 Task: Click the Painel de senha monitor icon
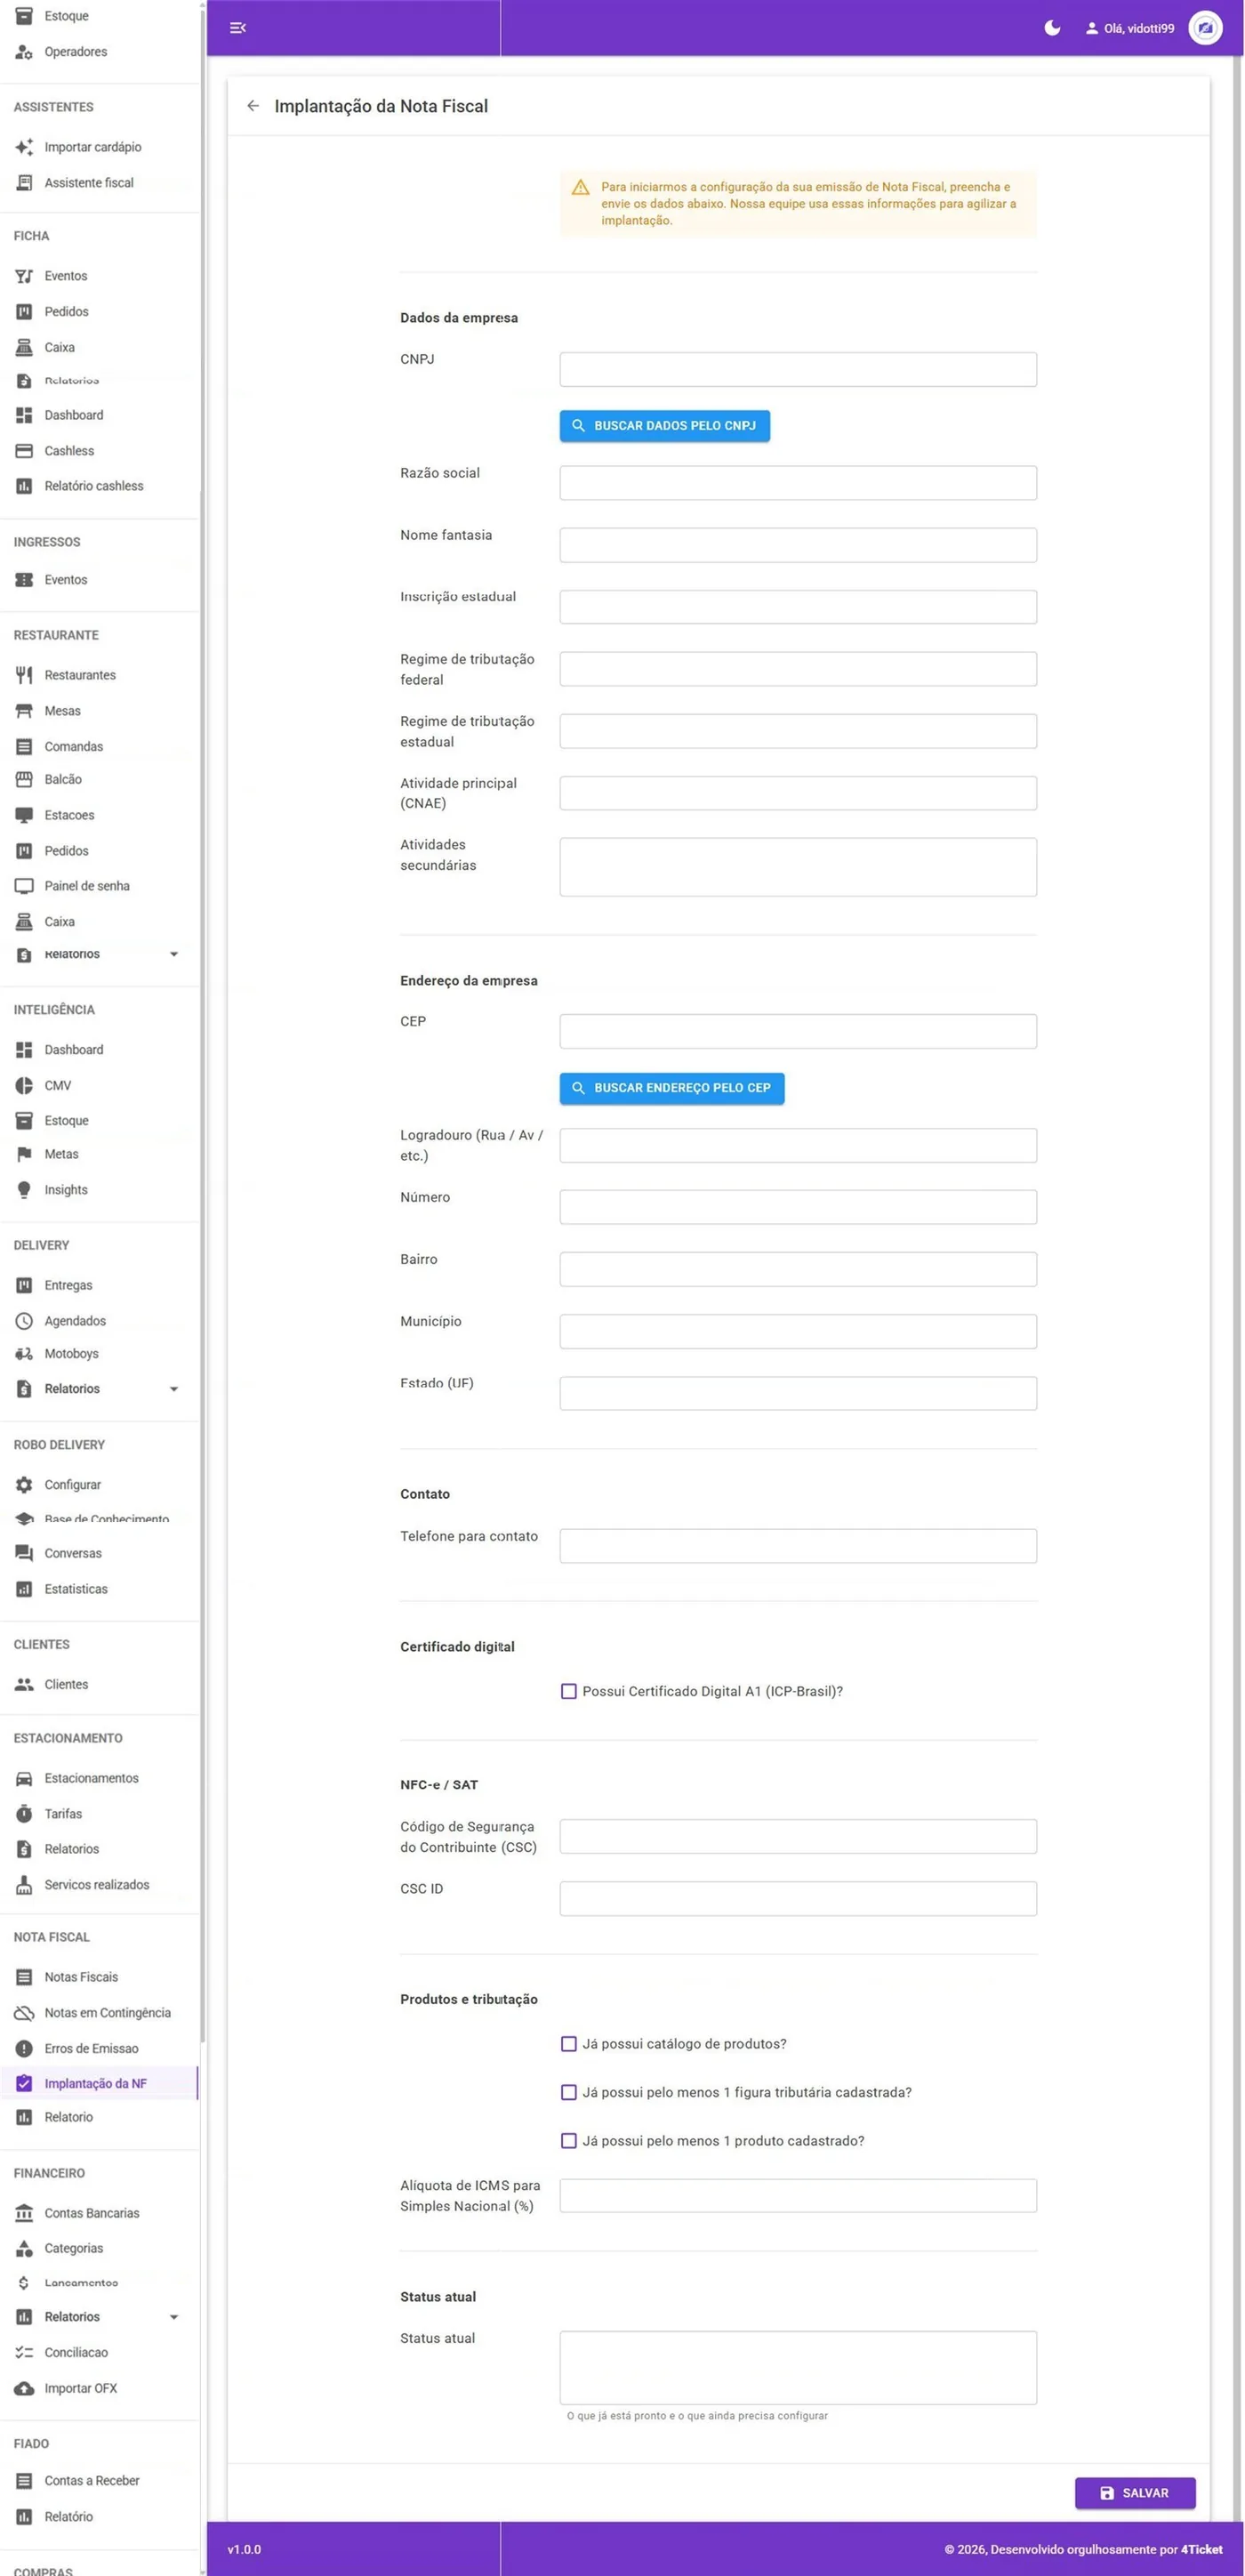pyautogui.click(x=24, y=886)
